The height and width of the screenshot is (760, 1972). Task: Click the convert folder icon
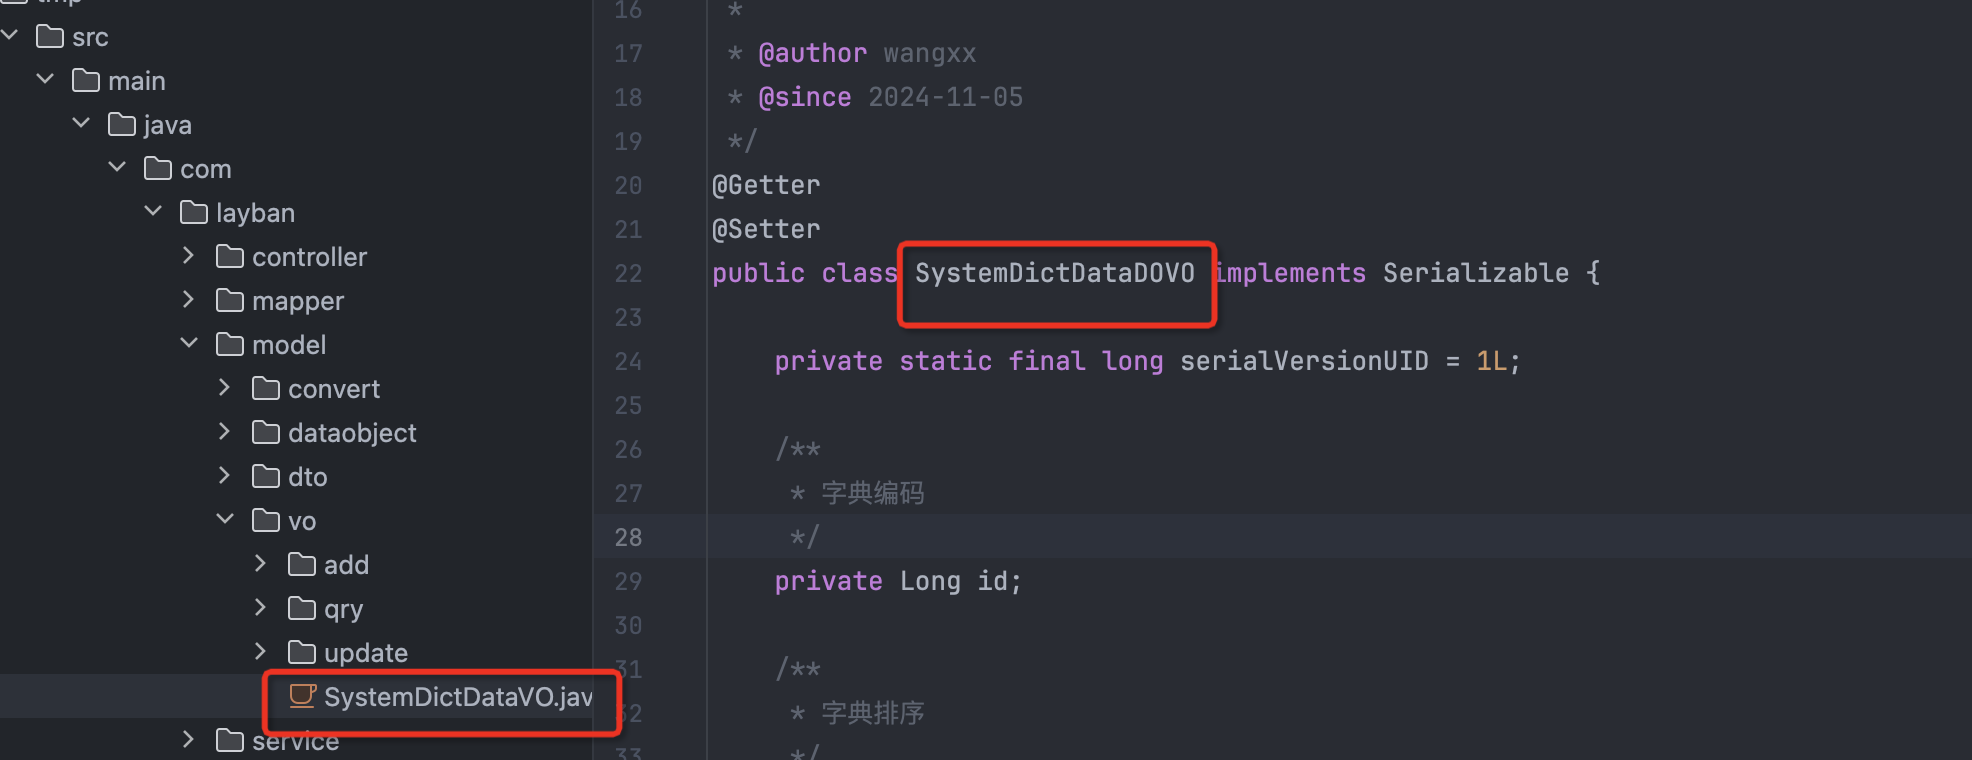[x=266, y=388]
